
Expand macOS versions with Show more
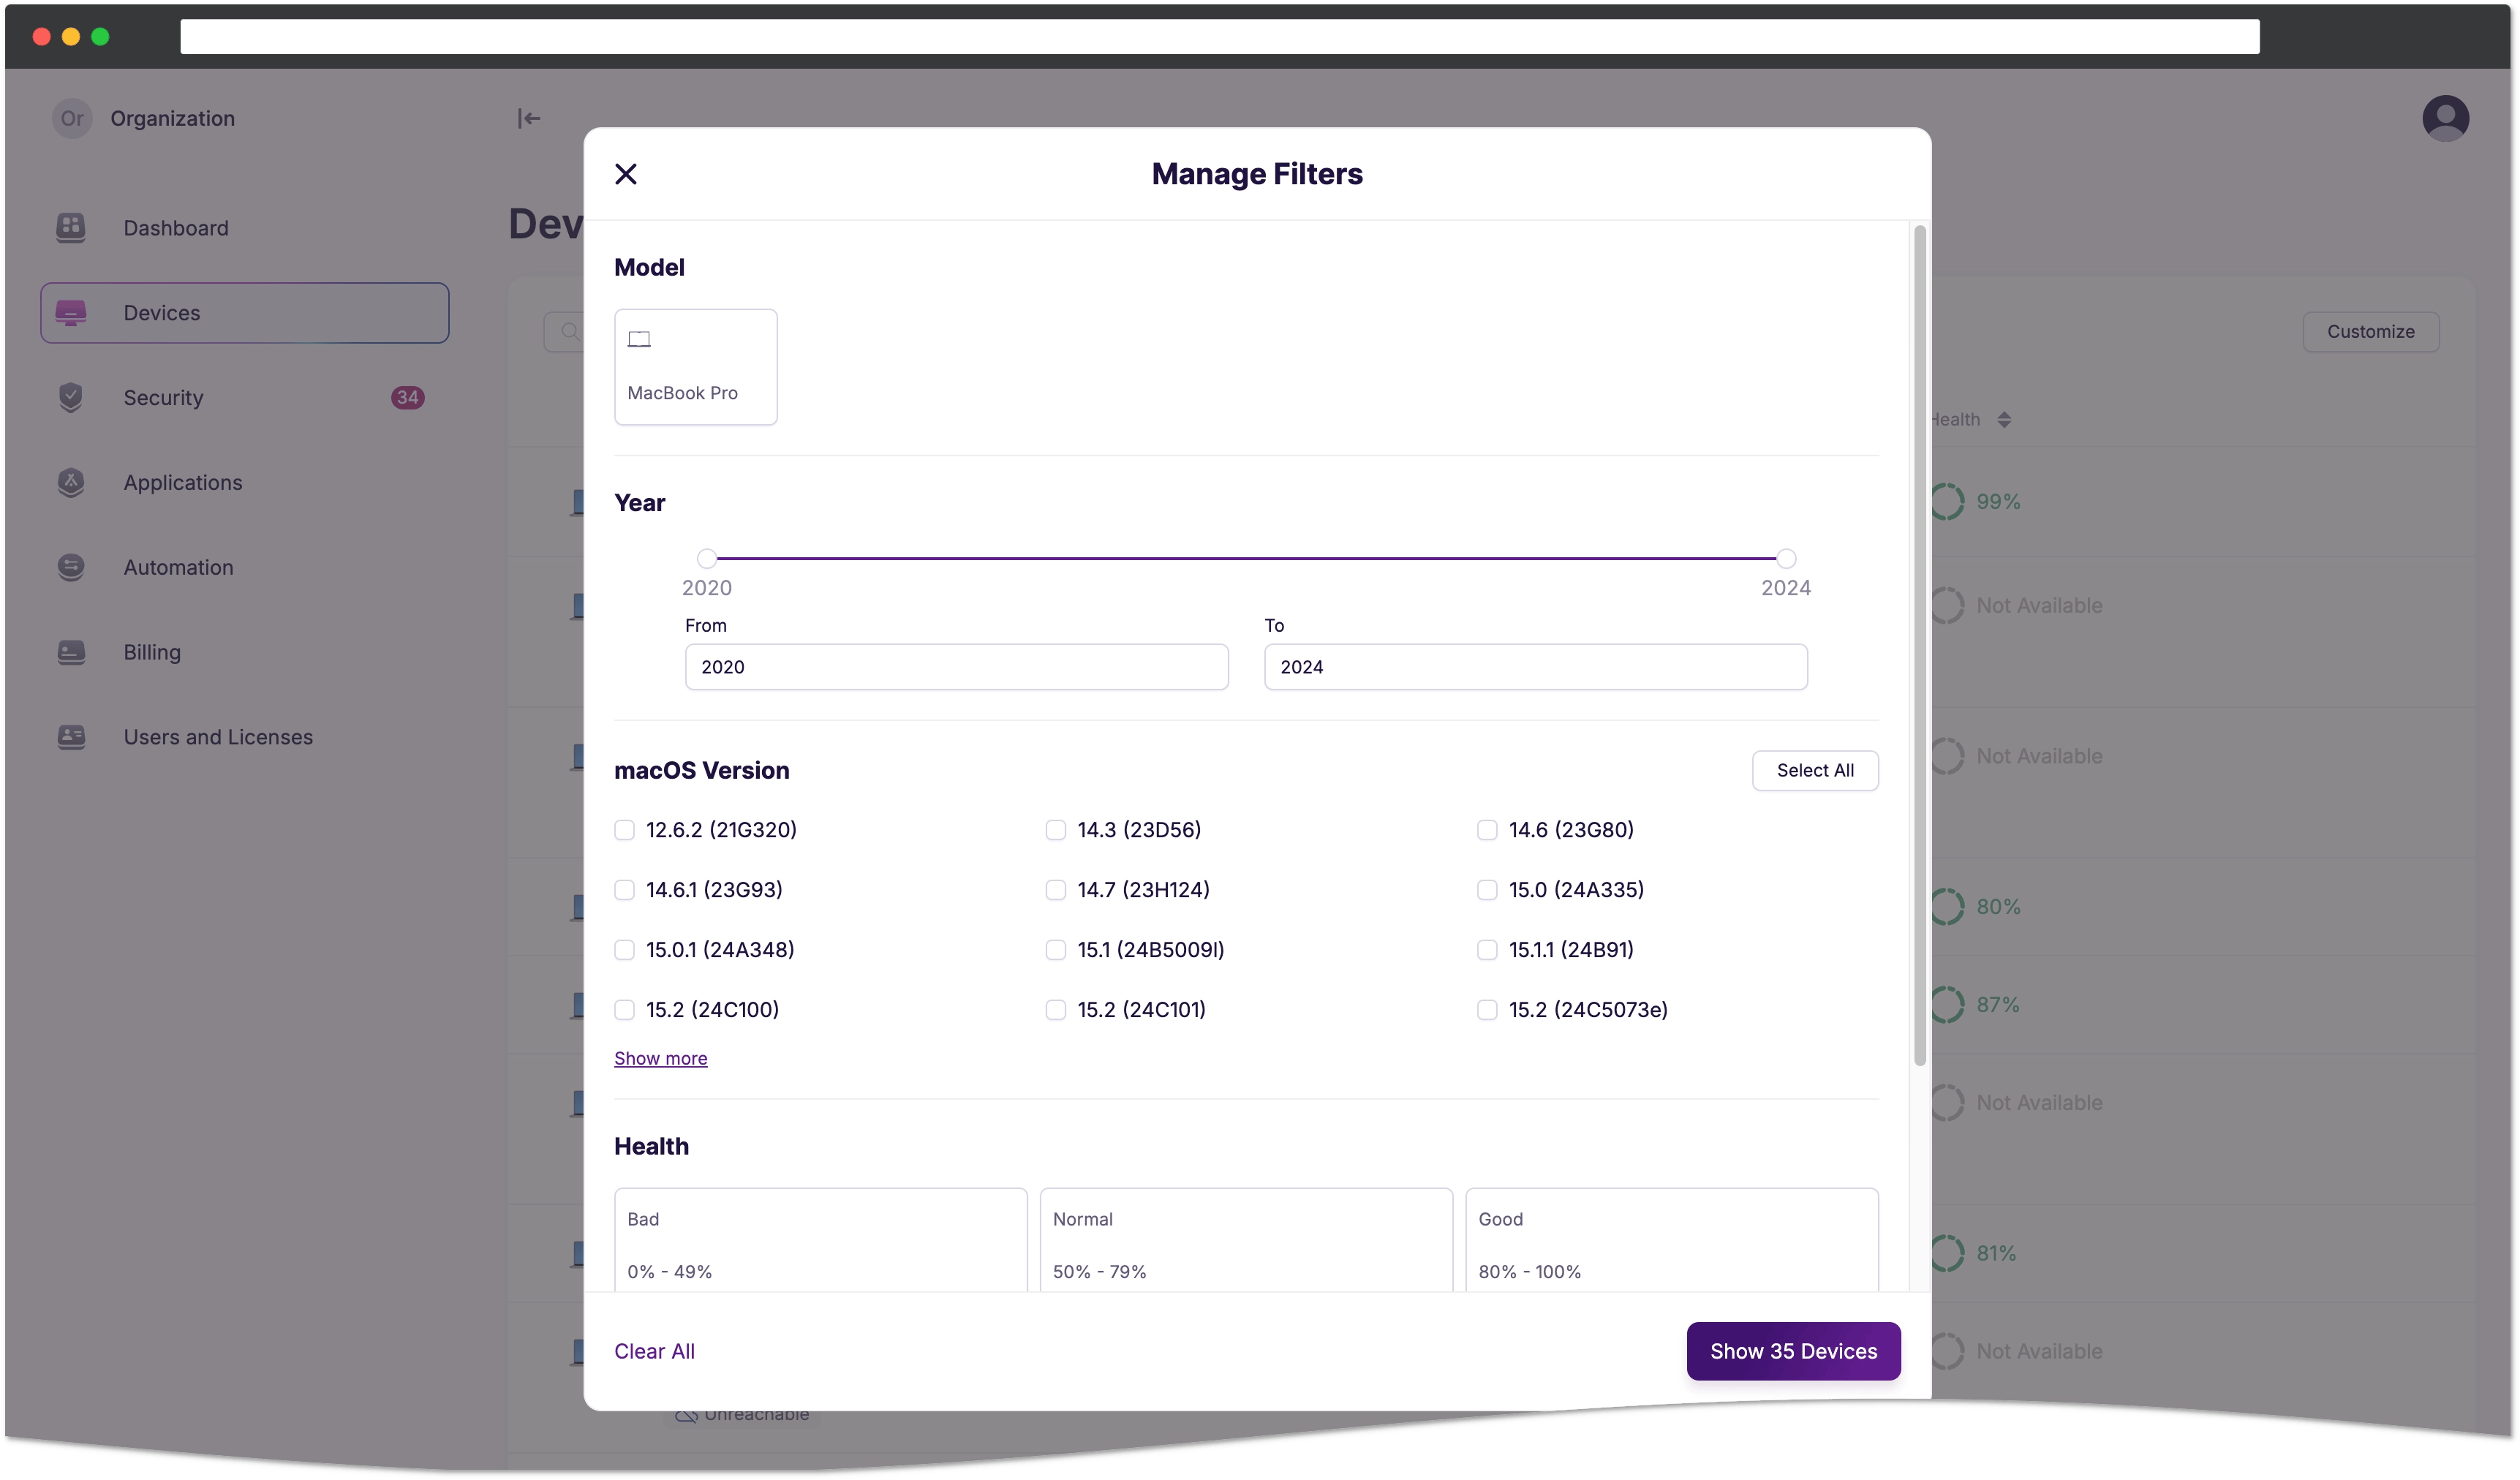pos(660,1058)
